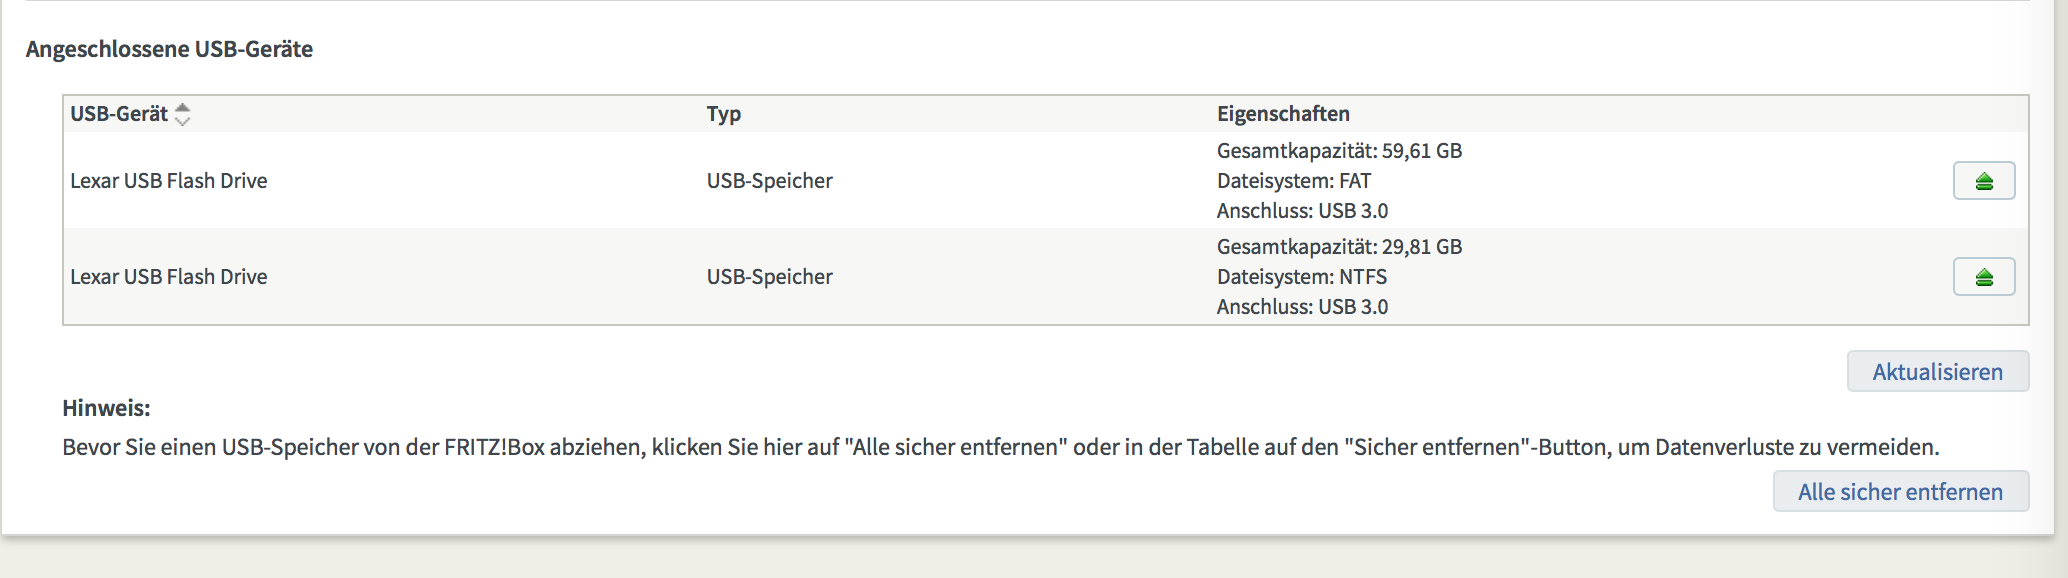Select Lexar drive name in the FAT row
The width and height of the screenshot is (2068, 578).
pyautogui.click(x=169, y=181)
